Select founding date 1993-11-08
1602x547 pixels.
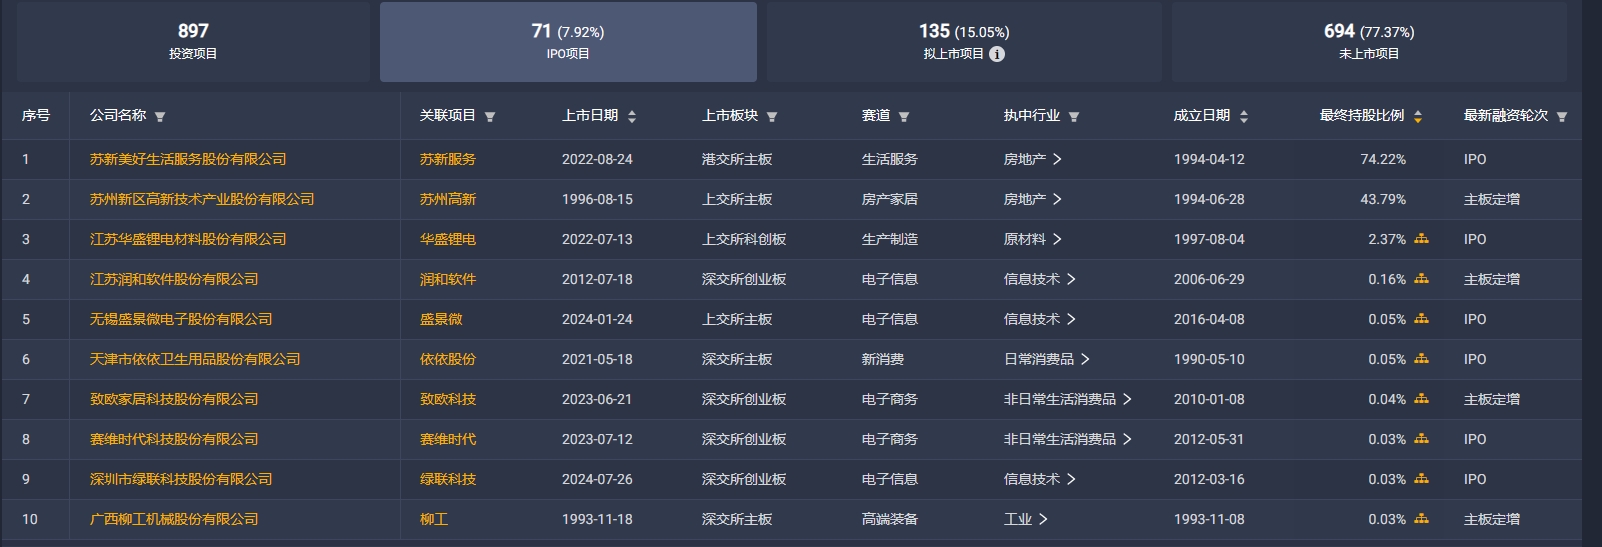coord(1209,519)
